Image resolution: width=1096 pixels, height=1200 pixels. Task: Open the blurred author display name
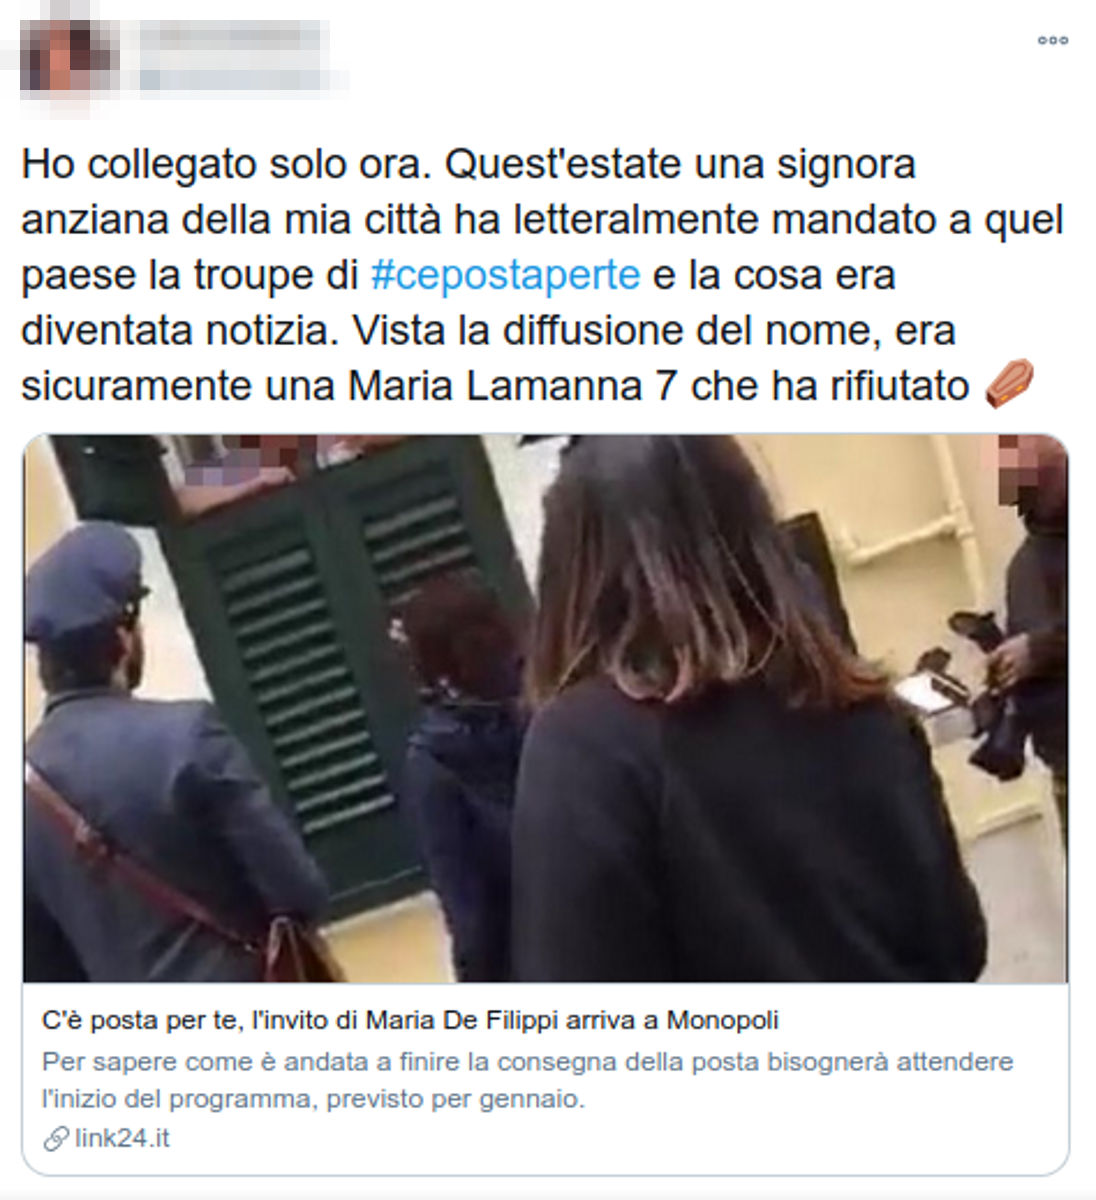tap(230, 37)
